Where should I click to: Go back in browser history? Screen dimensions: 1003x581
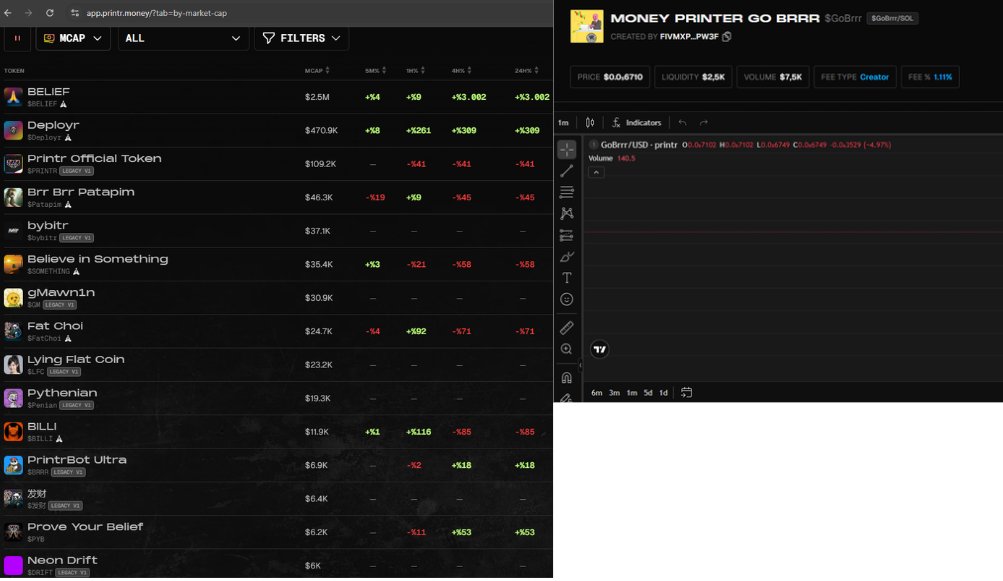pos(8,13)
